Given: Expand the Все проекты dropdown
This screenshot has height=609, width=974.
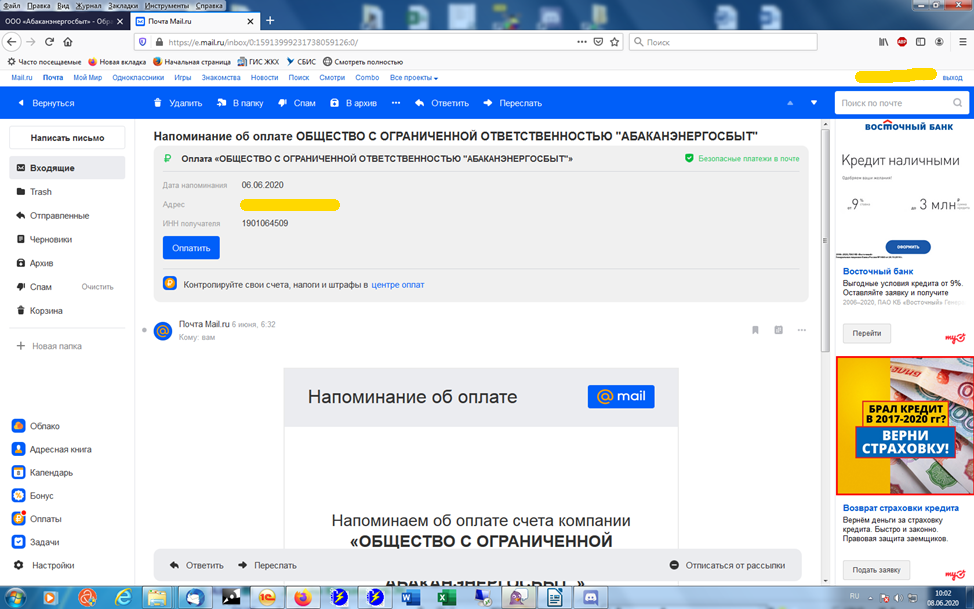Looking at the screenshot, I should [414, 78].
